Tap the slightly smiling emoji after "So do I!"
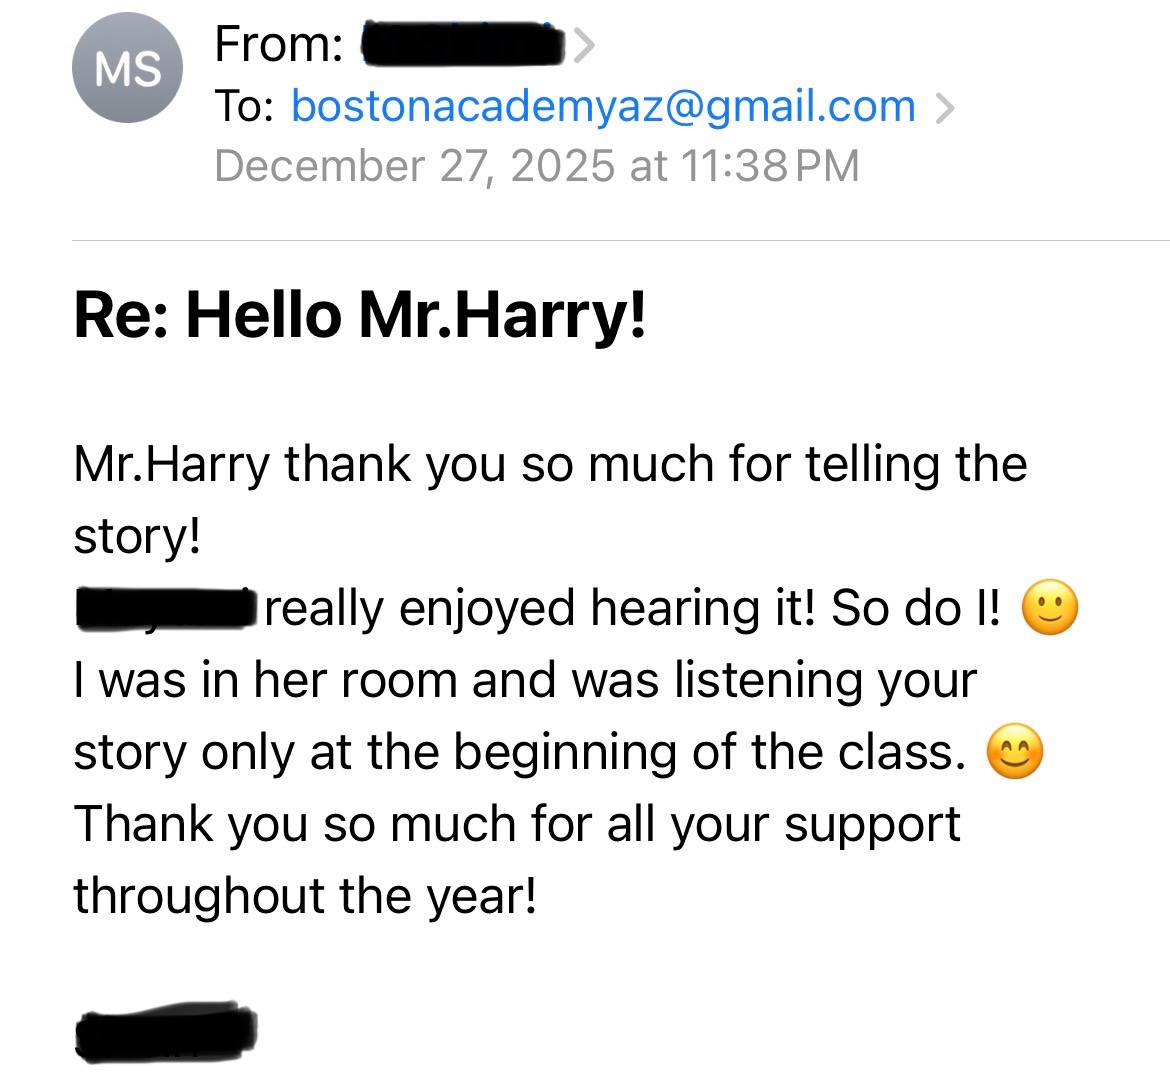The image size is (1170, 1091). 1050,608
